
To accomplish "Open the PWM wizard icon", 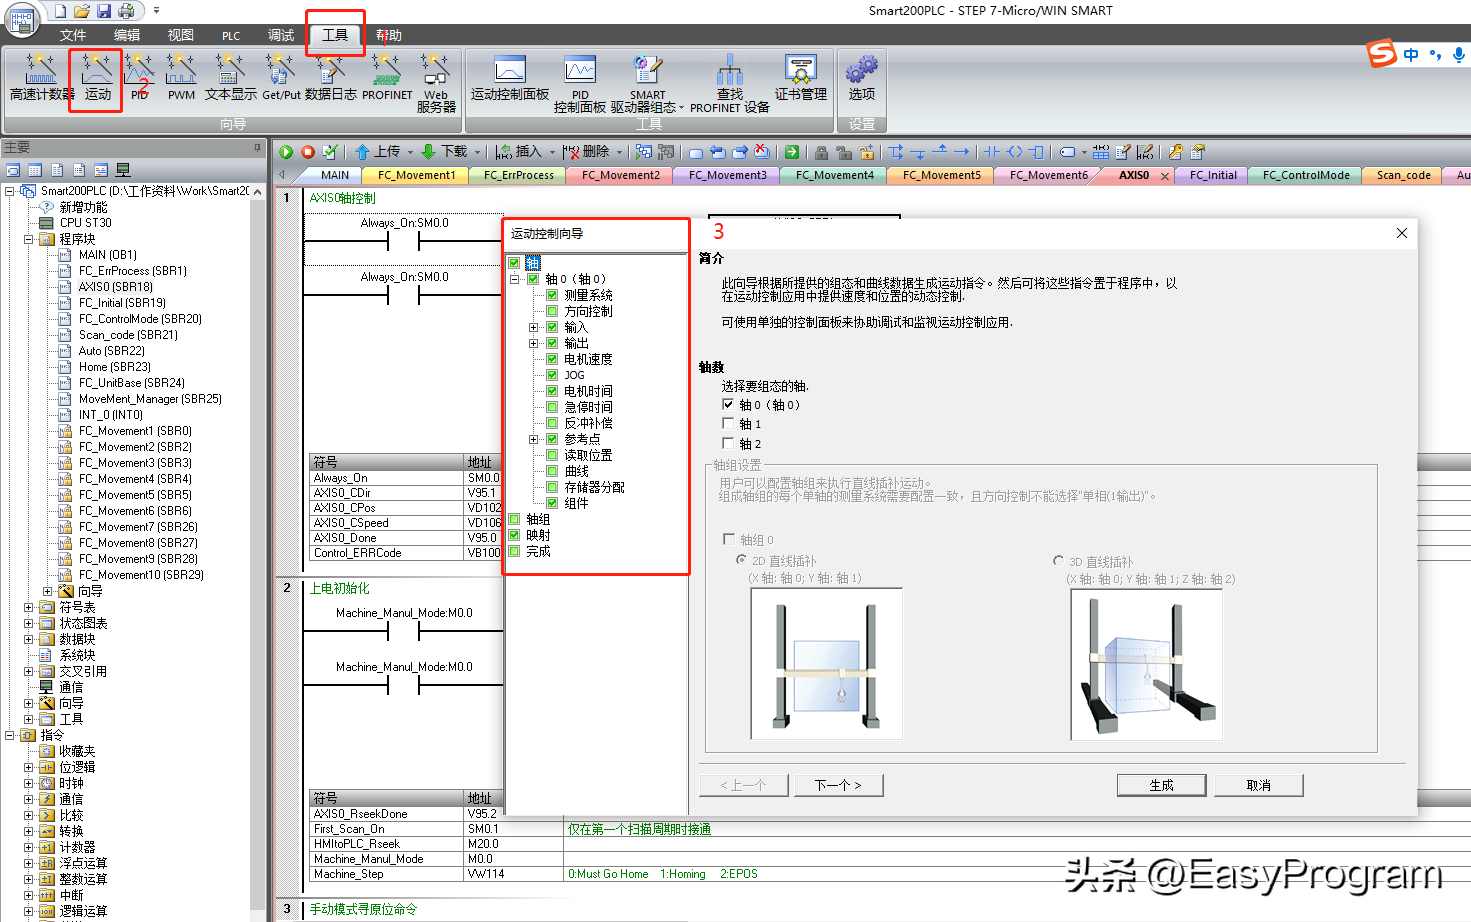I will pyautogui.click(x=181, y=78).
